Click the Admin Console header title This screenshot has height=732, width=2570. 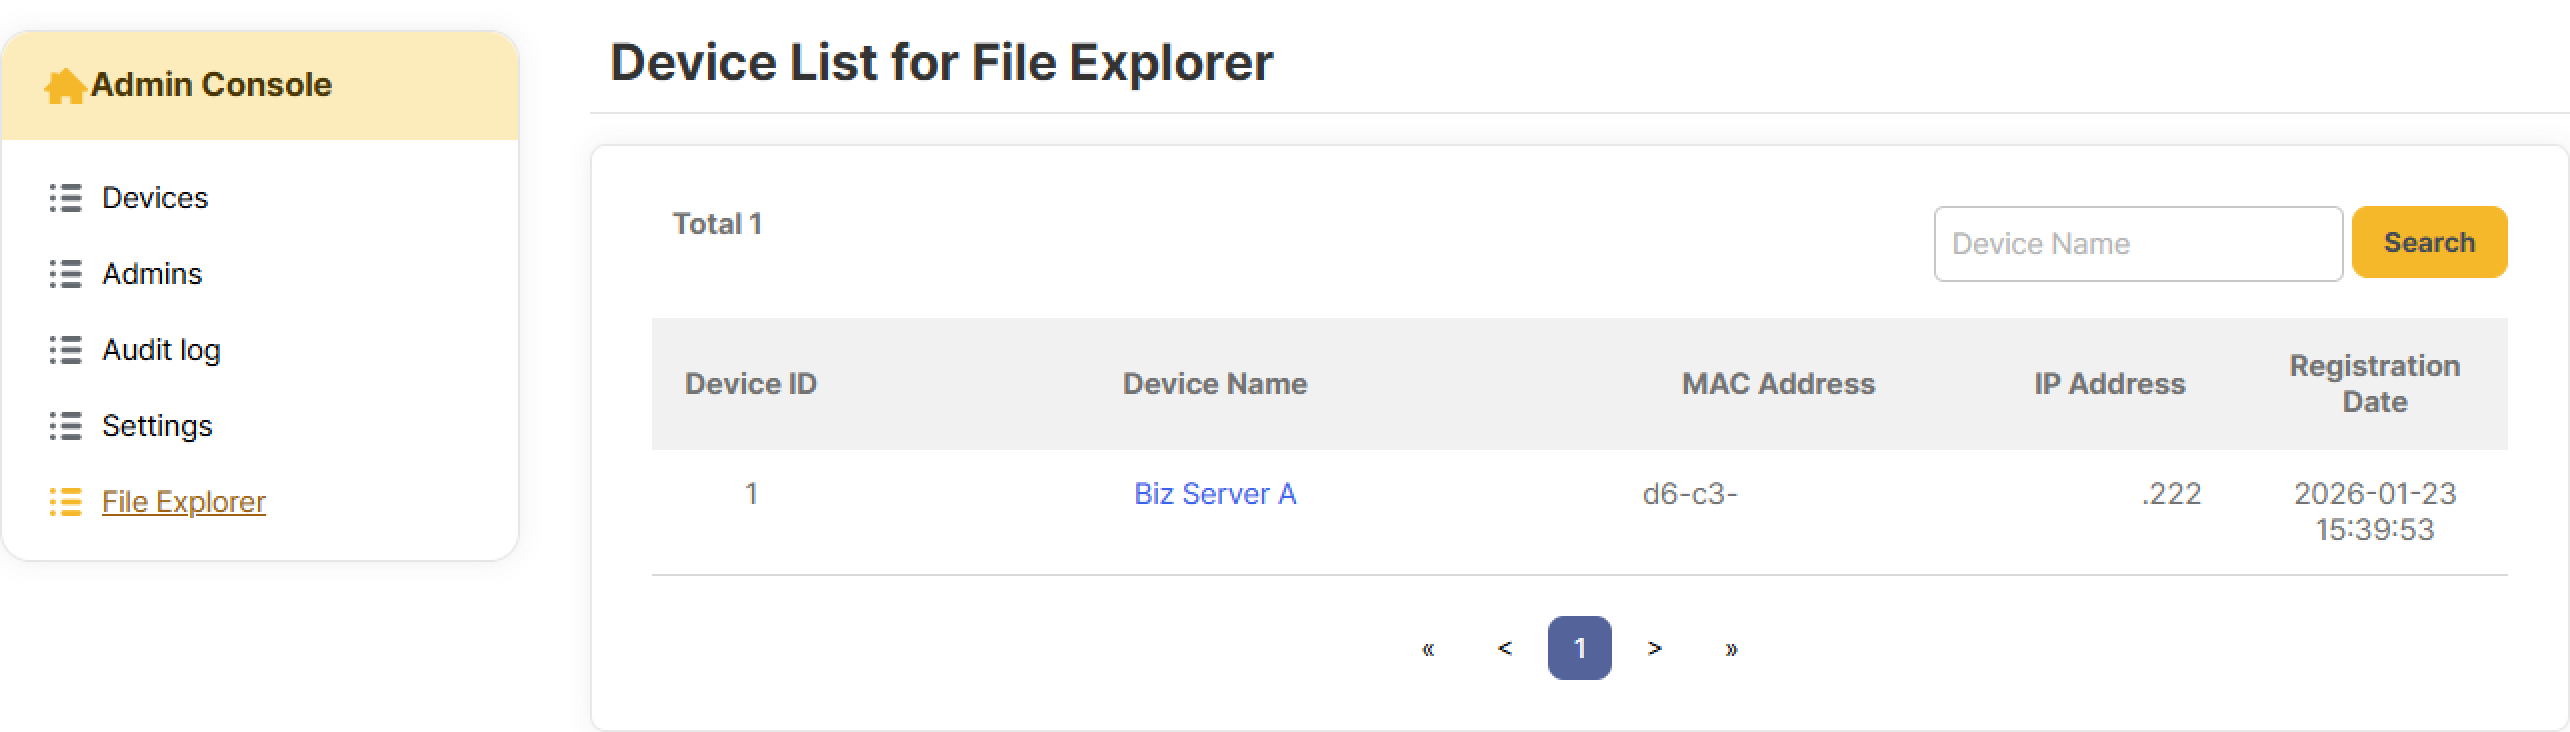pos(211,85)
